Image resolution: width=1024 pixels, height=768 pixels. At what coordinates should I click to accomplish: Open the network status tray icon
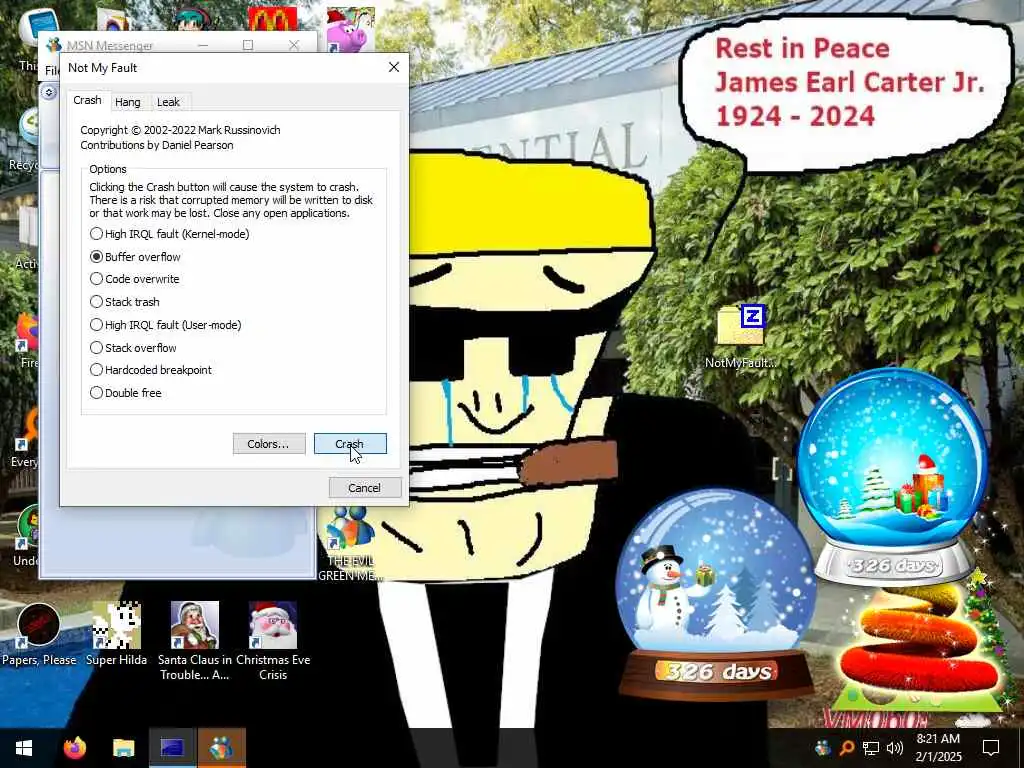[x=871, y=748]
